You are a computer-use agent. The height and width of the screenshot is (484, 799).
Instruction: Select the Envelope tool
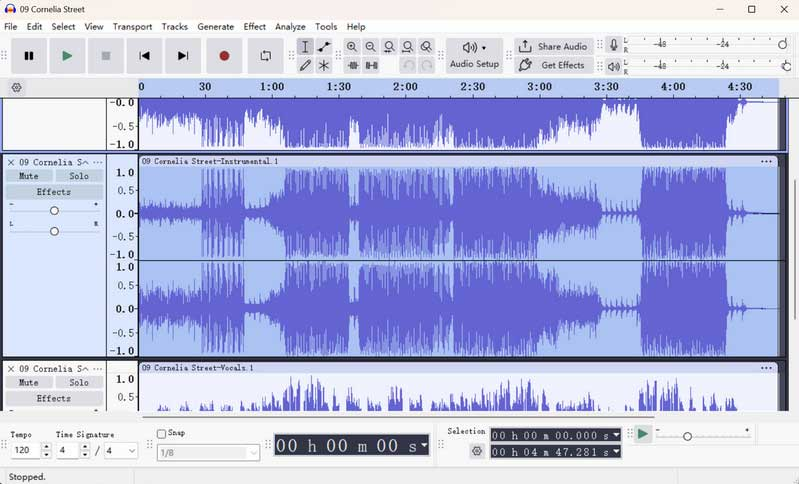coord(324,47)
